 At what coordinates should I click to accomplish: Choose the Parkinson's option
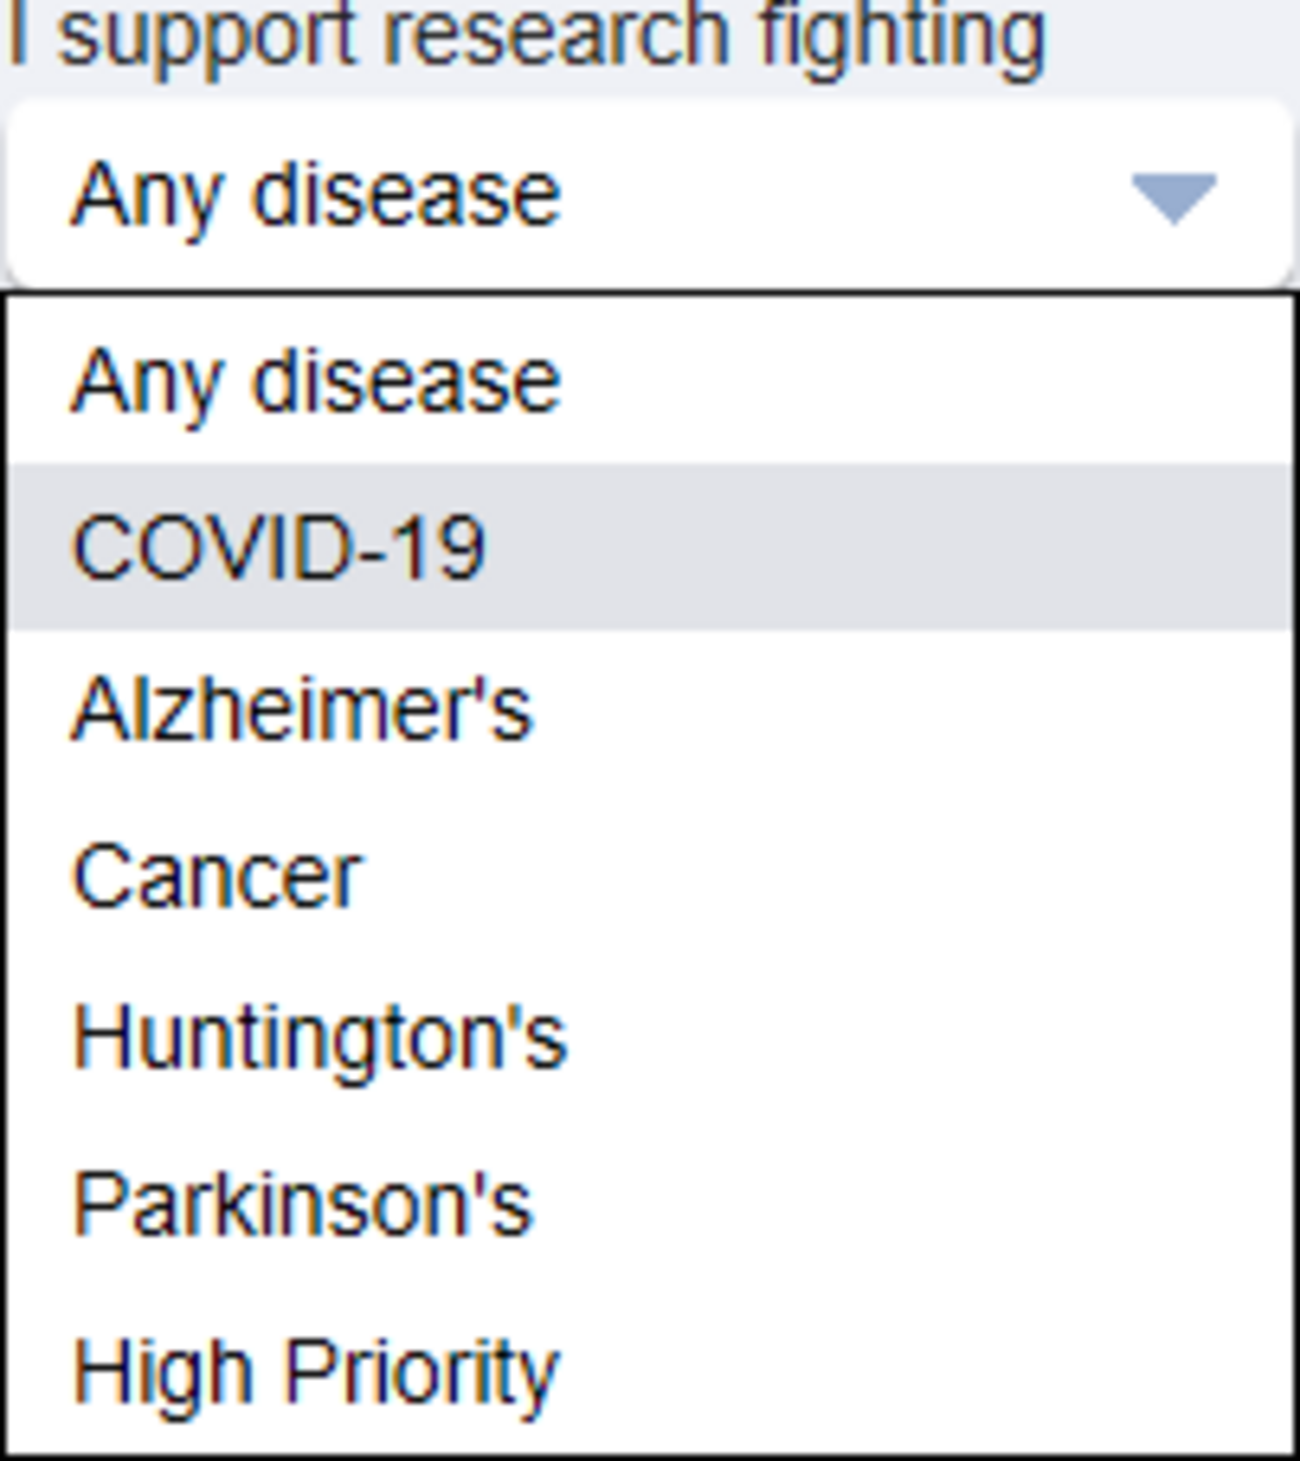[x=303, y=1205]
